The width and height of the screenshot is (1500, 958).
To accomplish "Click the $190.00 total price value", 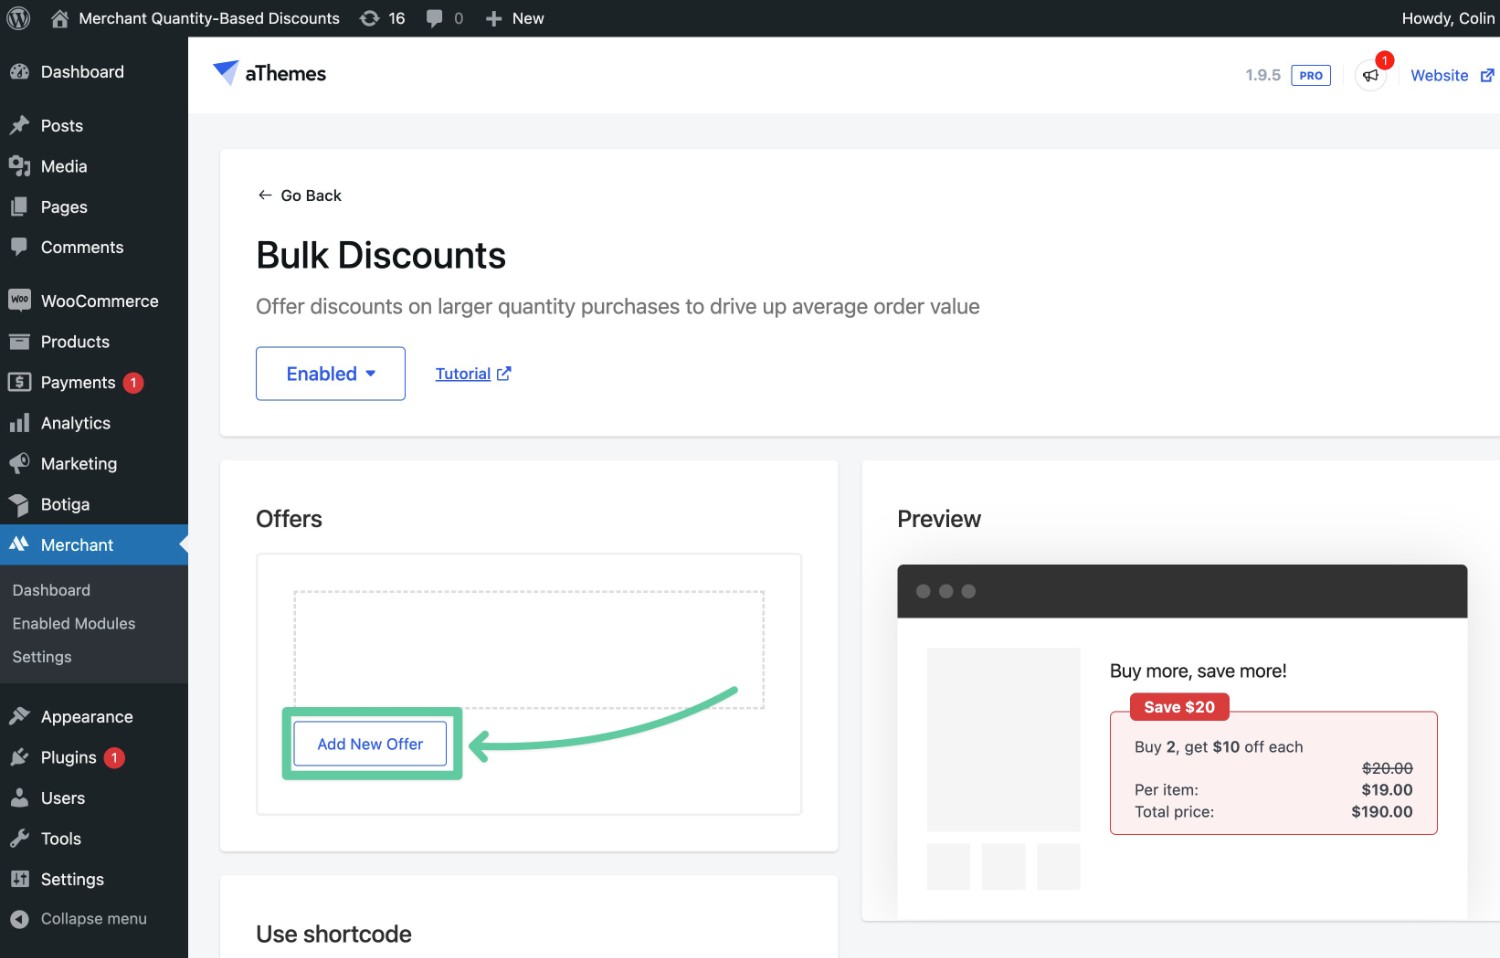I will coord(1382,812).
